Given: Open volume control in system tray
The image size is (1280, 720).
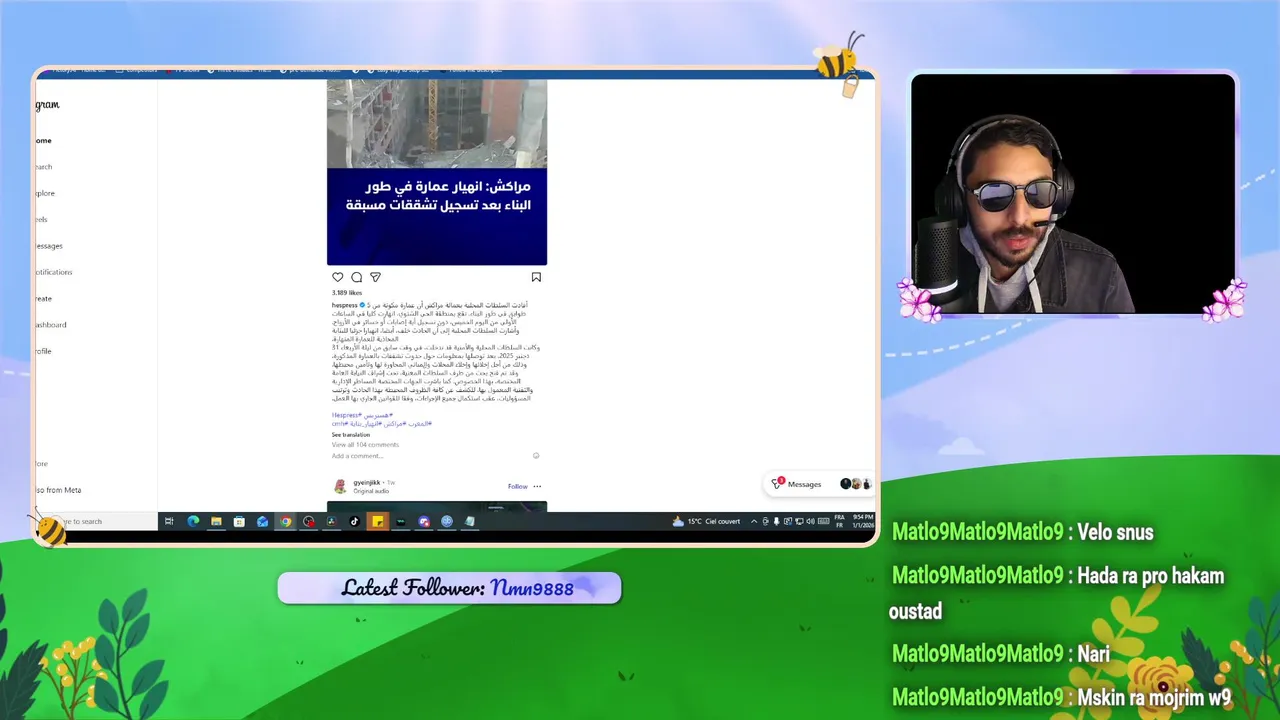Looking at the screenshot, I should pyautogui.click(x=811, y=521).
